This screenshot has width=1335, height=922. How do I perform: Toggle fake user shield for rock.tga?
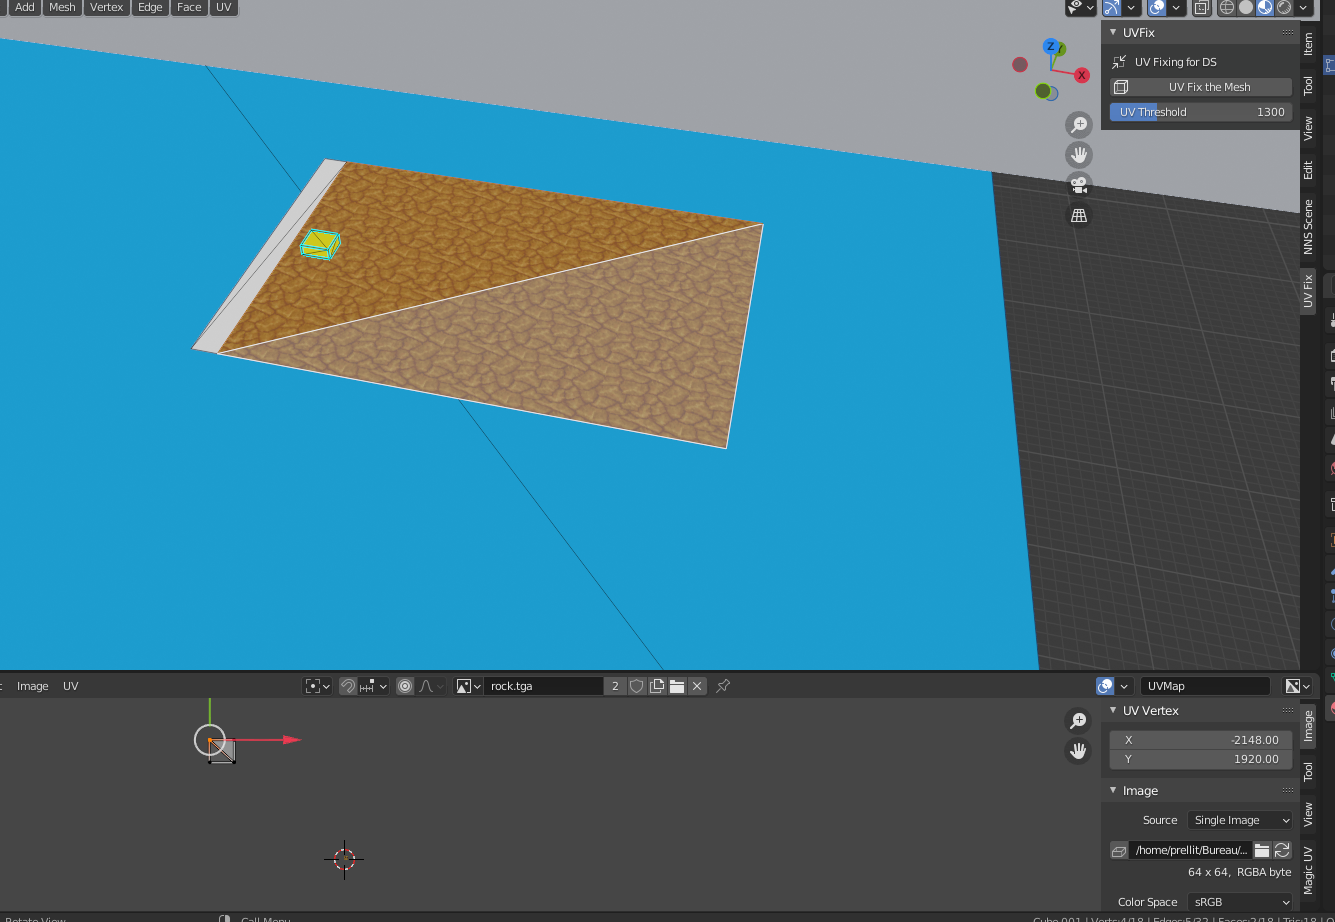pos(636,686)
